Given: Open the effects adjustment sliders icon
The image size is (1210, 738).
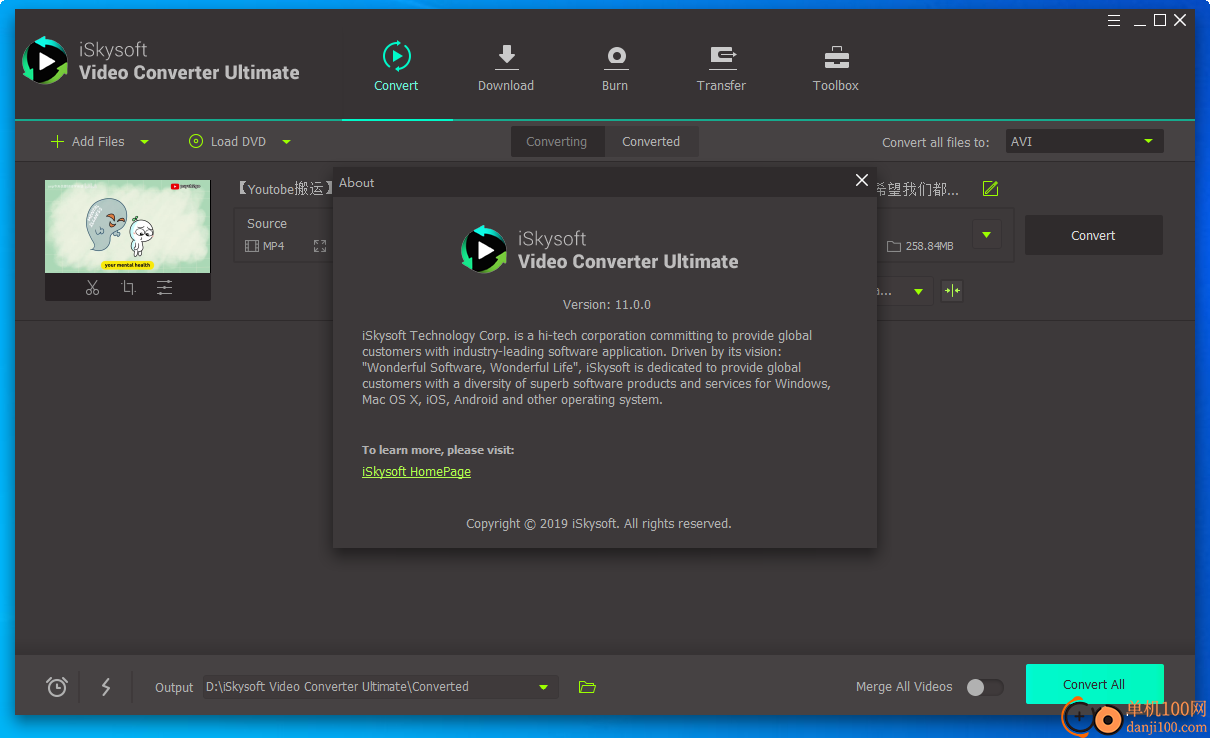Looking at the screenshot, I should (164, 288).
